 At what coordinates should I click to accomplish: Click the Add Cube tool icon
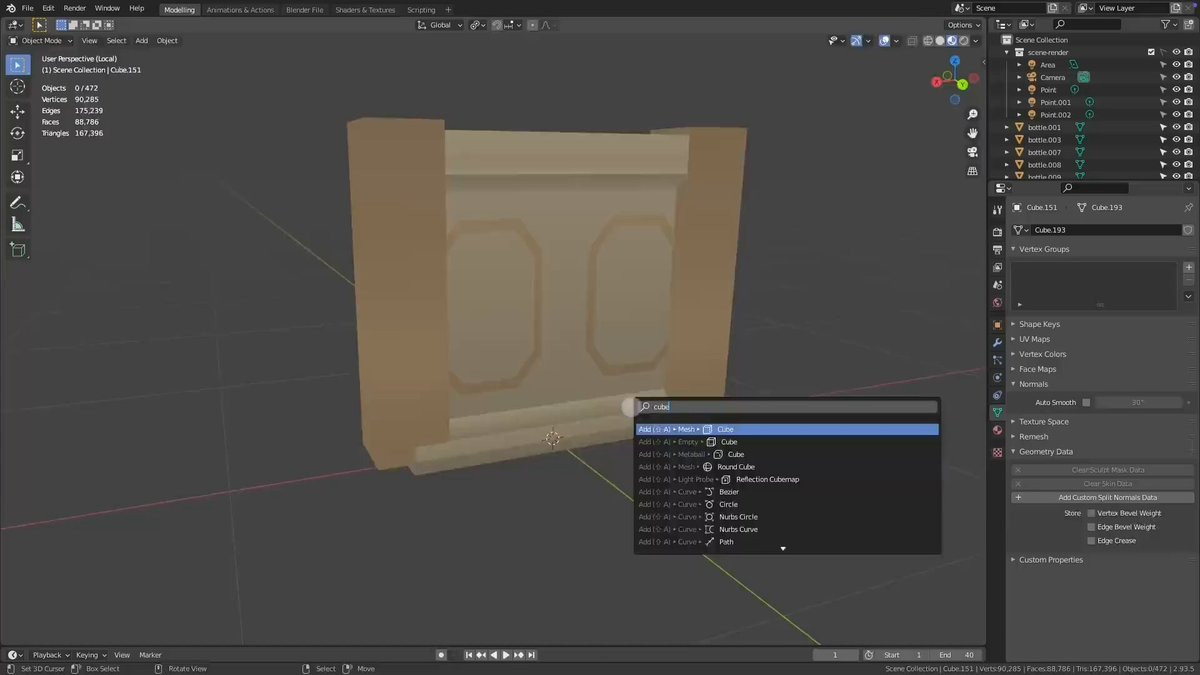(17, 250)
